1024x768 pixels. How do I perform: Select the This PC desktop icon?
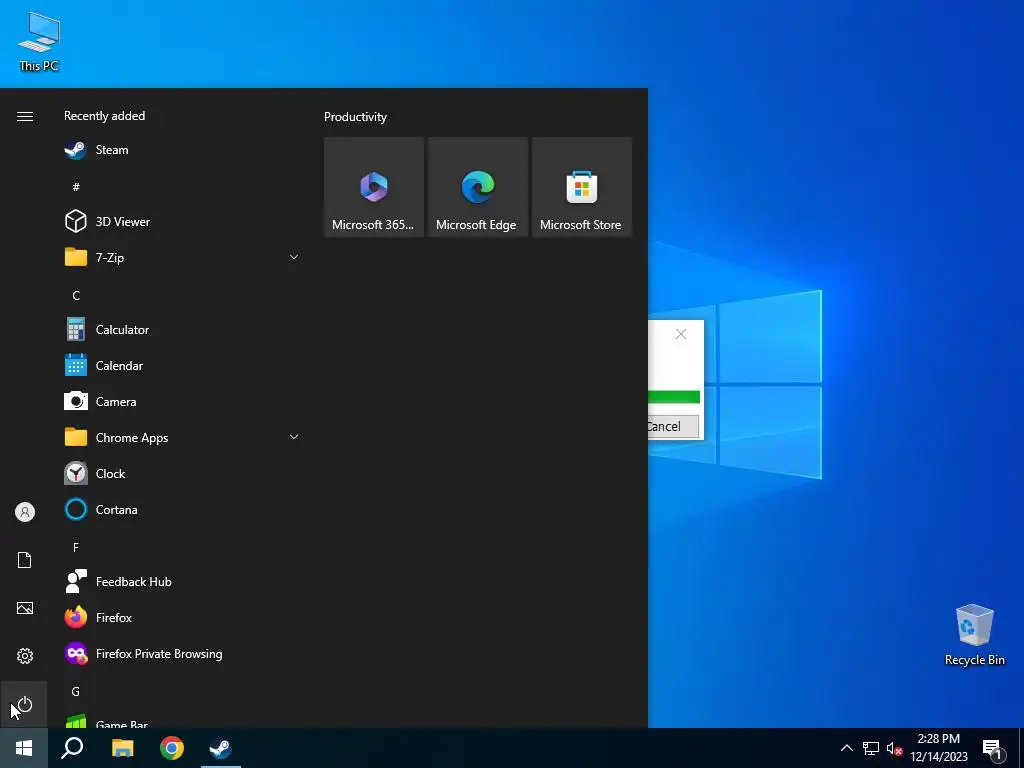(x=39, y=41)
